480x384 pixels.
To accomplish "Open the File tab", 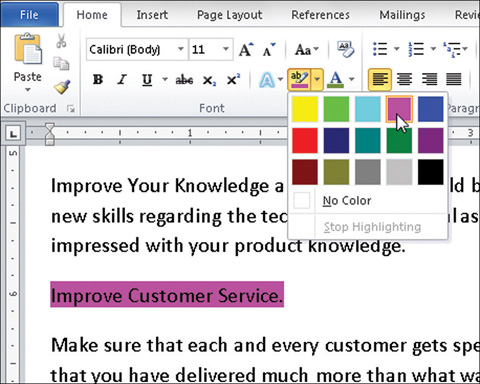I will coord(29,15).
